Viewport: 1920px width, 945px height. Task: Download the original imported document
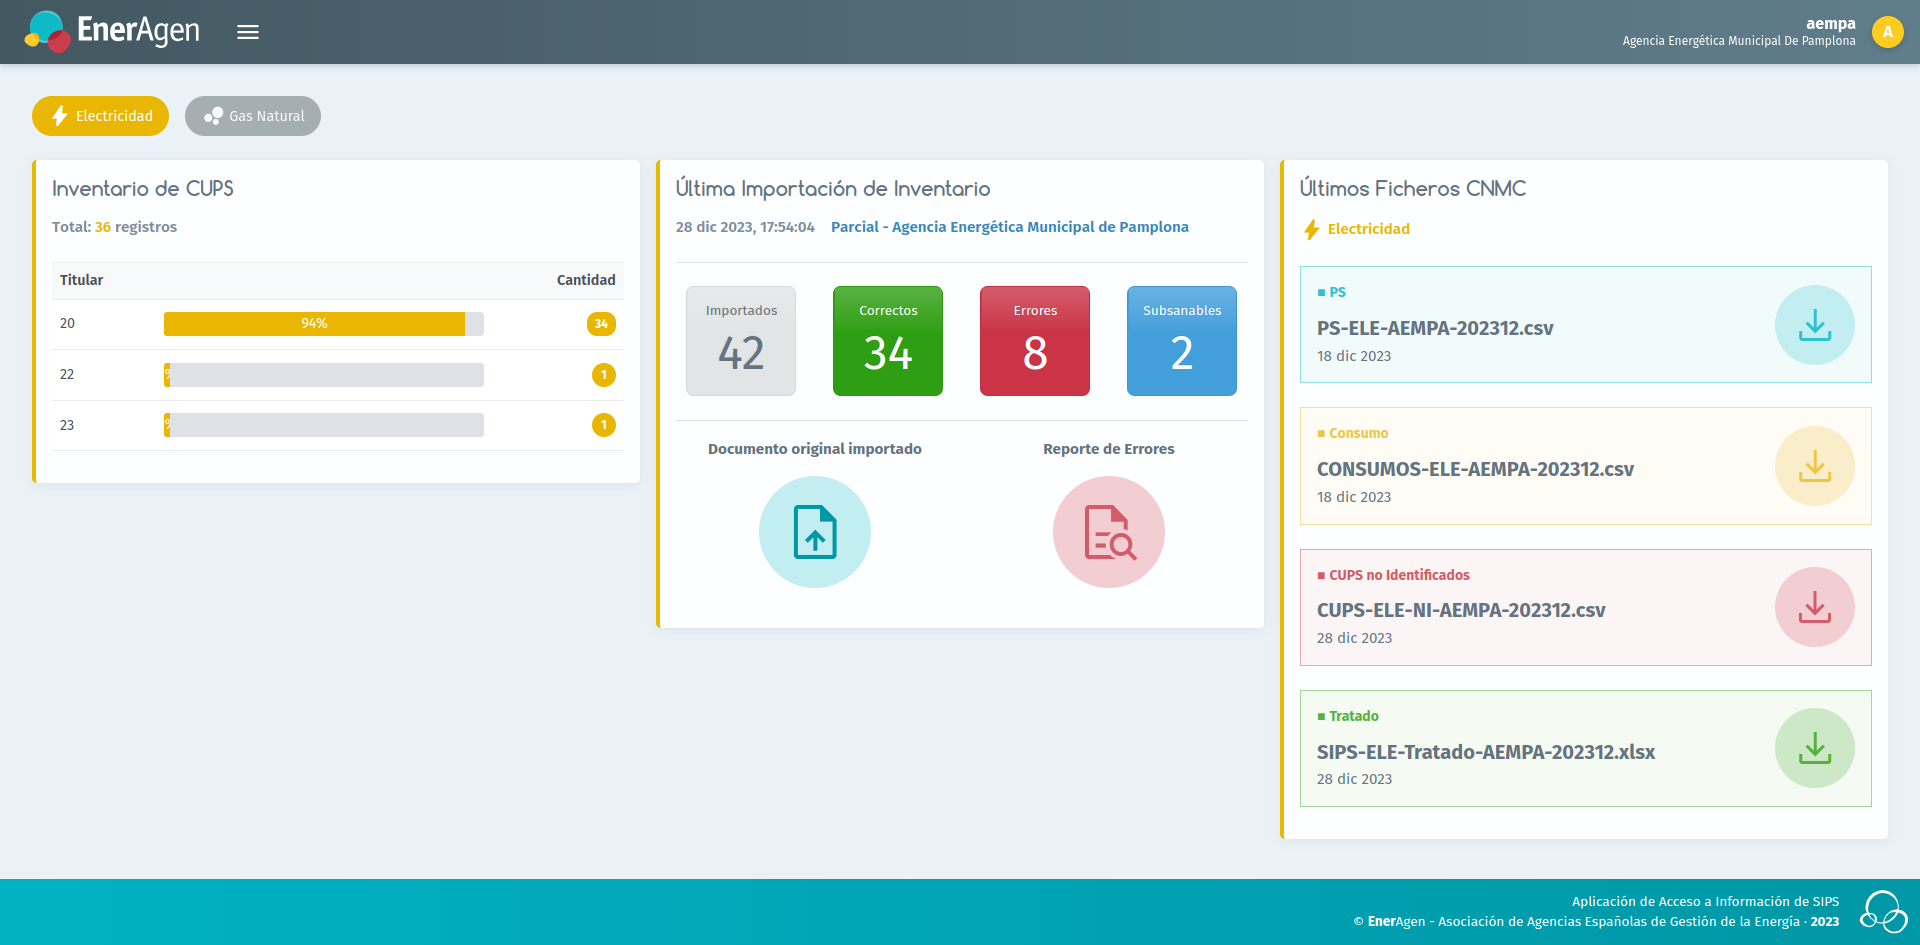[815, 532]
